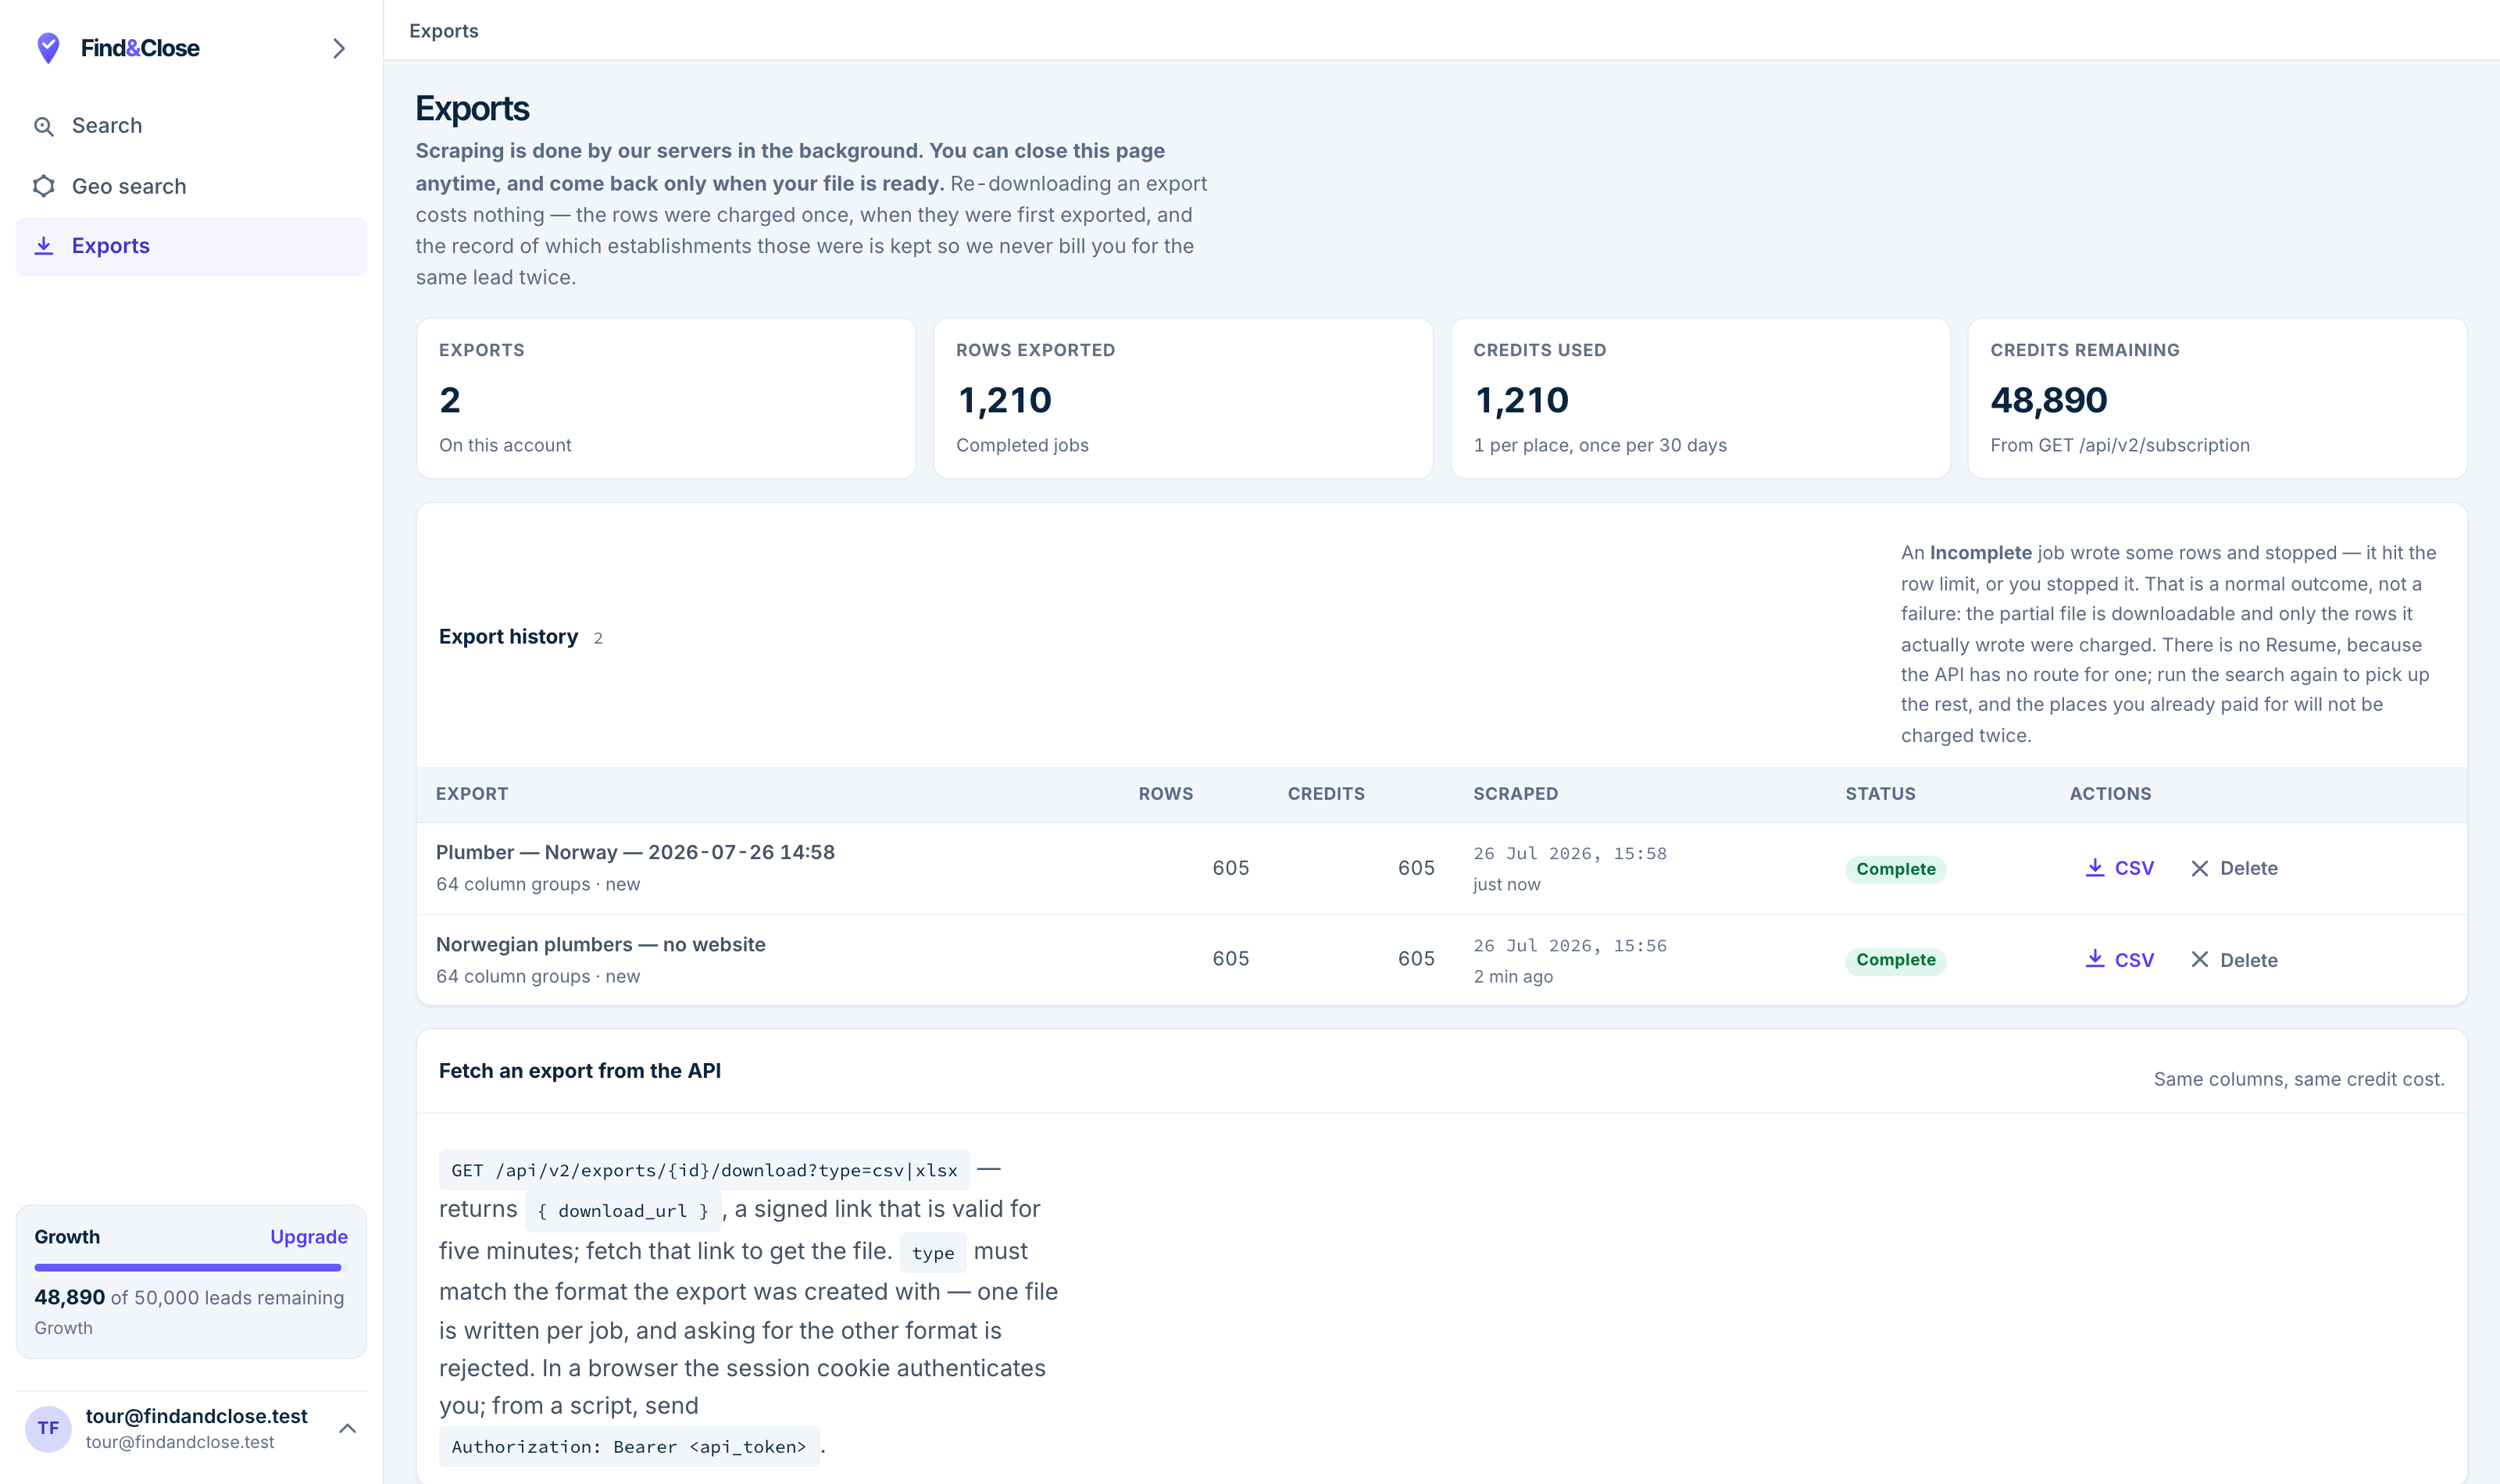Viewport: 2500px width, 1484px height.
Task: Click the Exports download icon in sidebar
Action: pos(44,246)
